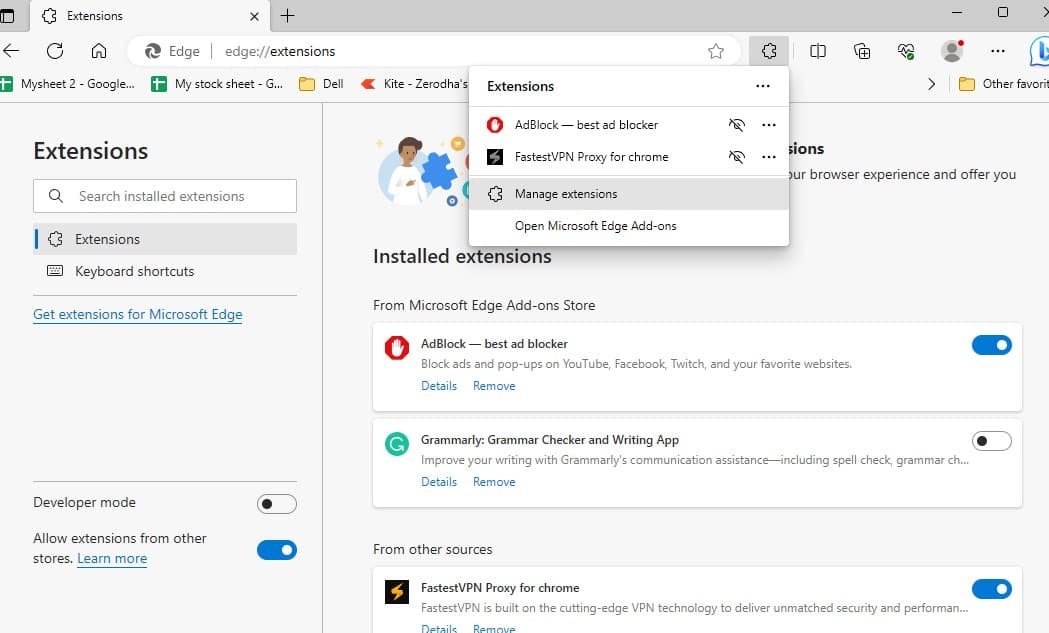
Task: Turn on Developer mode
Action: click(x=276, y=503)
